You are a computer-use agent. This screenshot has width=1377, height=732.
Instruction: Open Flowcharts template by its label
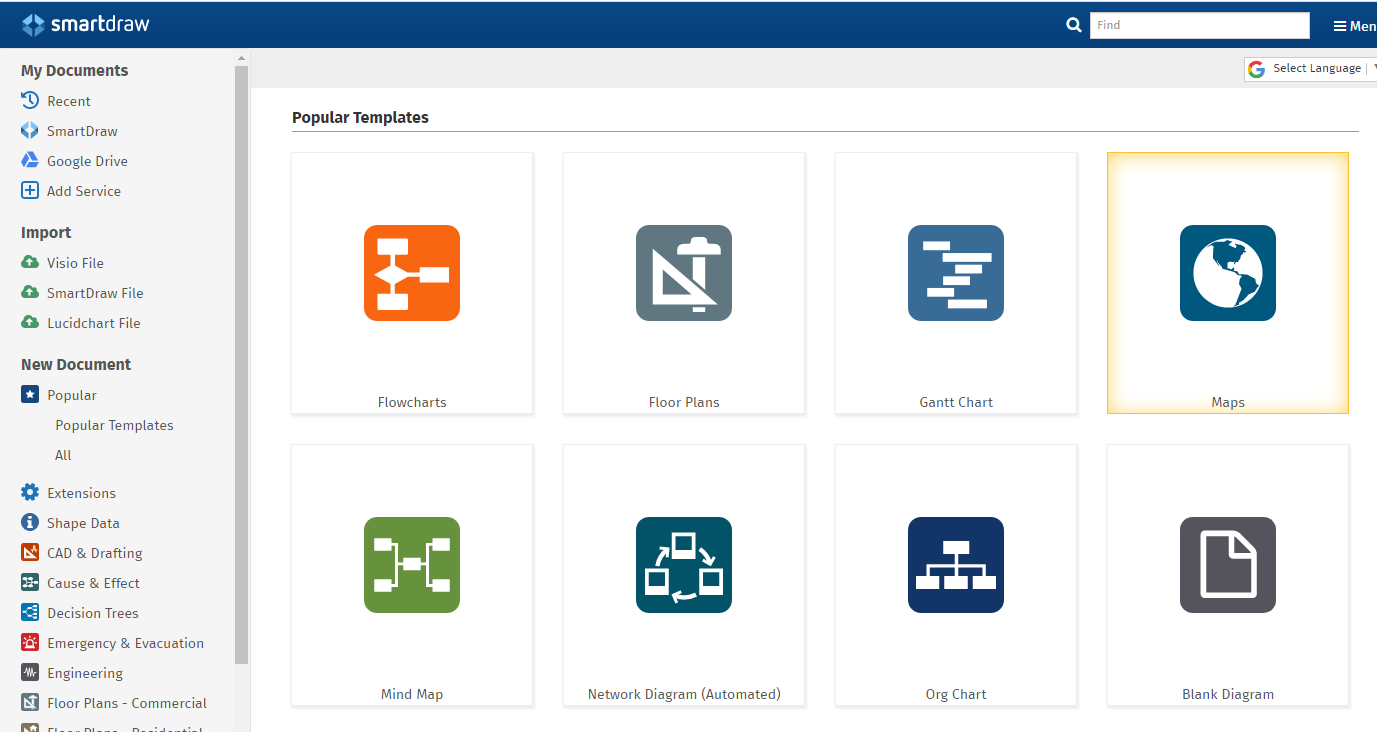(x=412, y=402)
